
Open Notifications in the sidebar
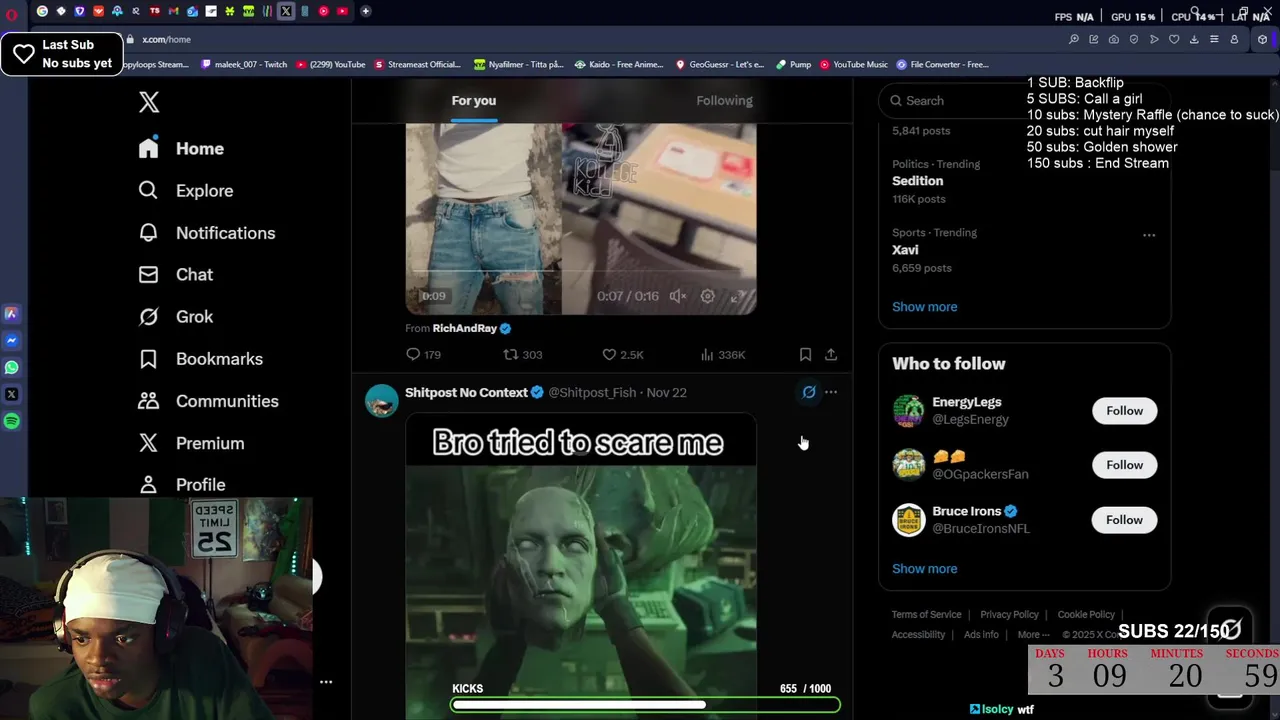(x=206, y=232)
